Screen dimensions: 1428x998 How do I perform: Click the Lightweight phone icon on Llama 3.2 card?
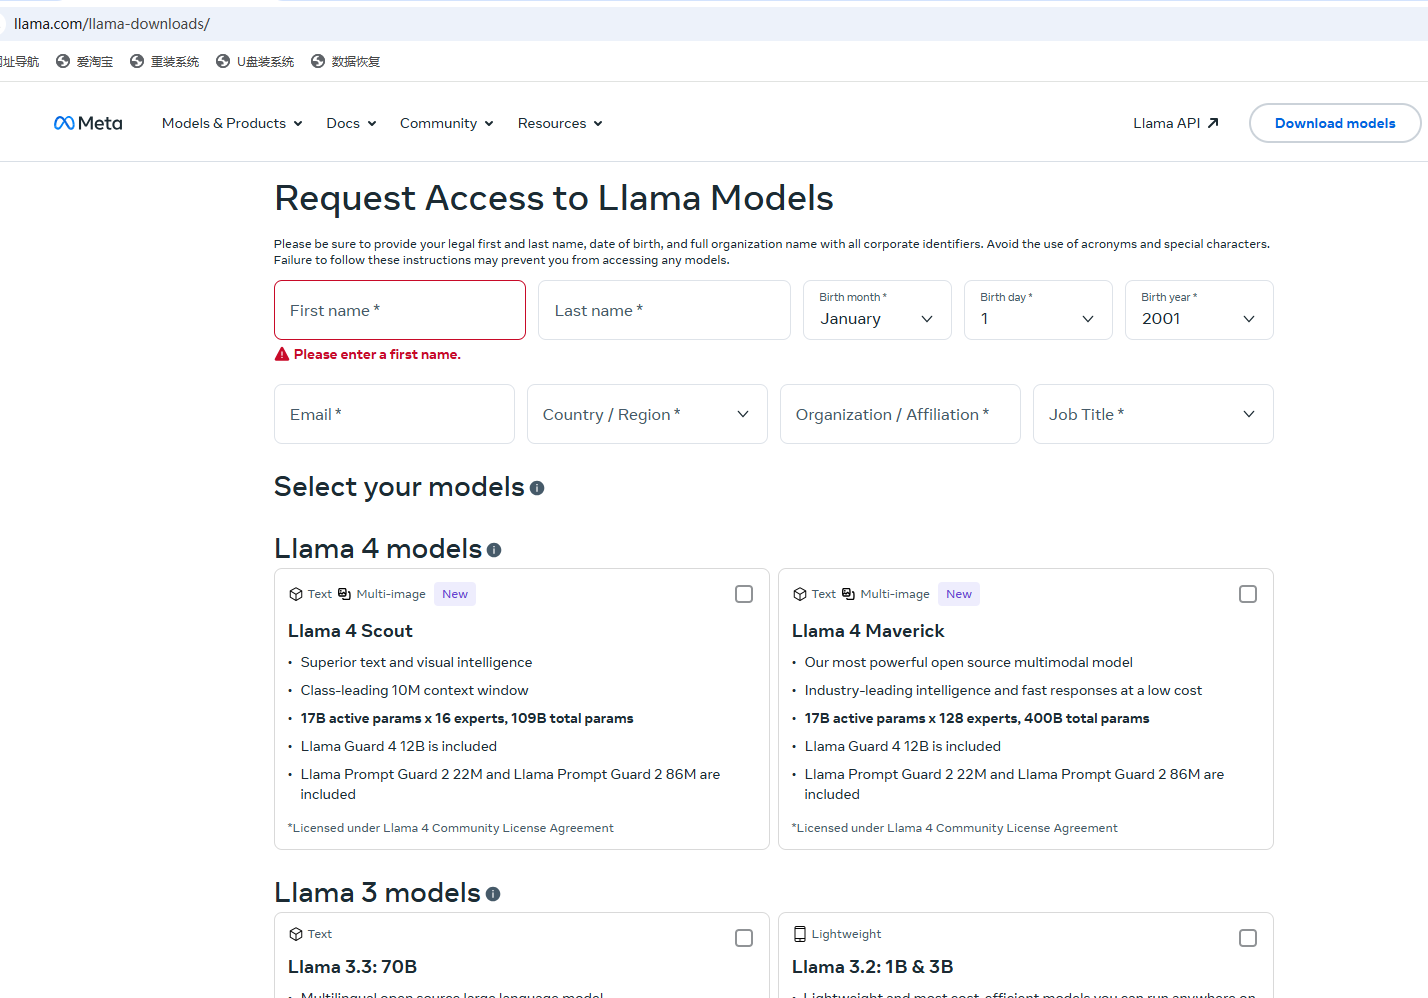click(799, 933)
